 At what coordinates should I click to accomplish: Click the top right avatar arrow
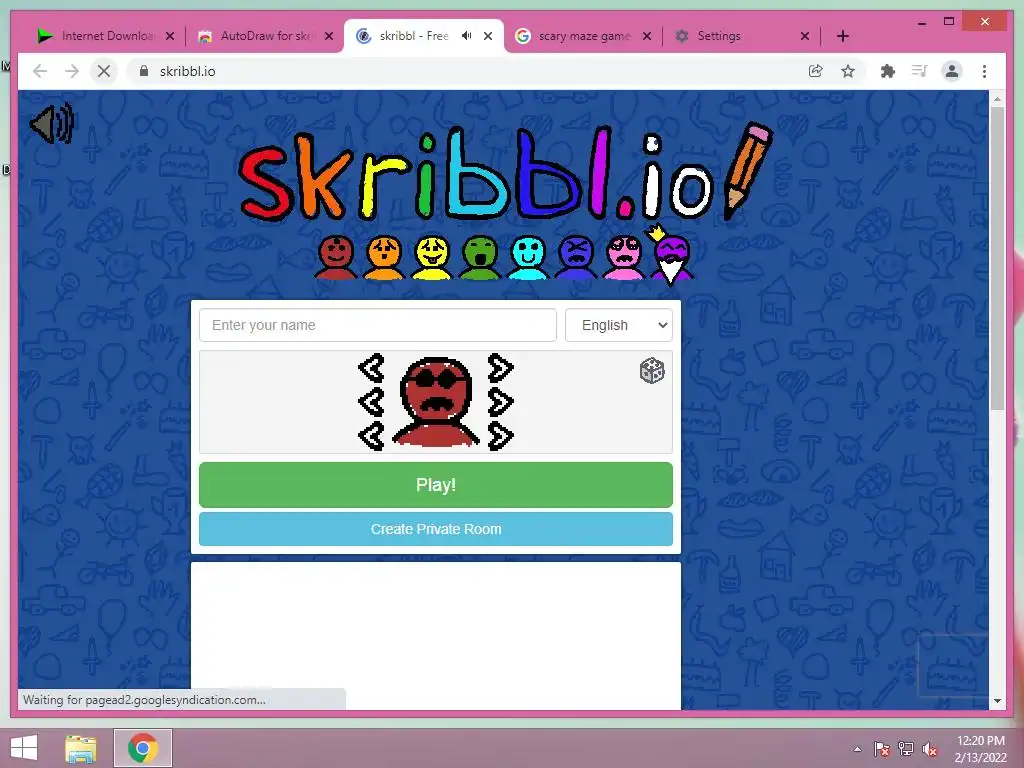tap(500, 368)
